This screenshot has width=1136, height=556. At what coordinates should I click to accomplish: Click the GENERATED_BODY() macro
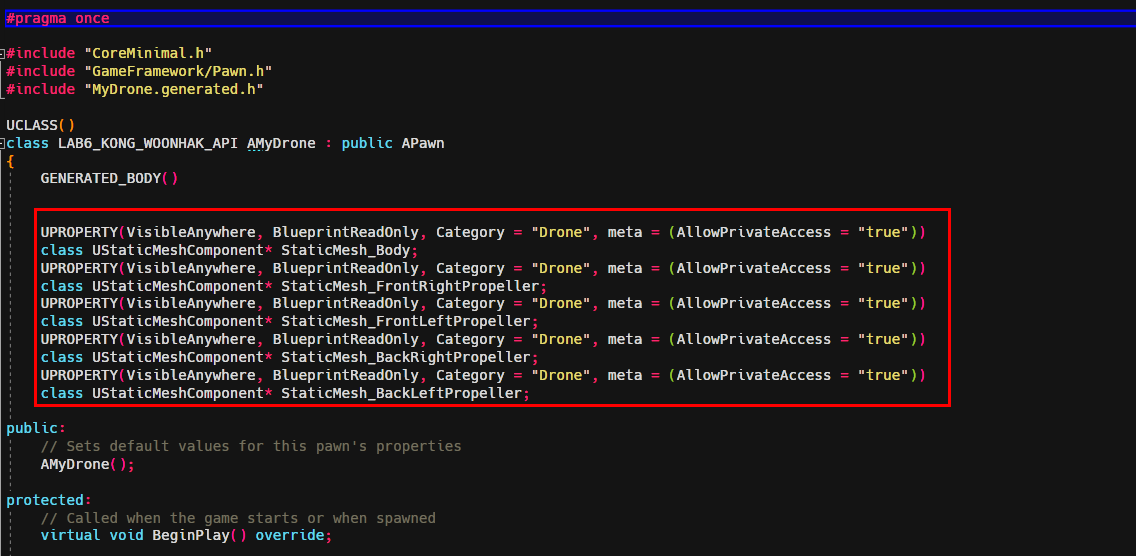click(x=109, y=178)
